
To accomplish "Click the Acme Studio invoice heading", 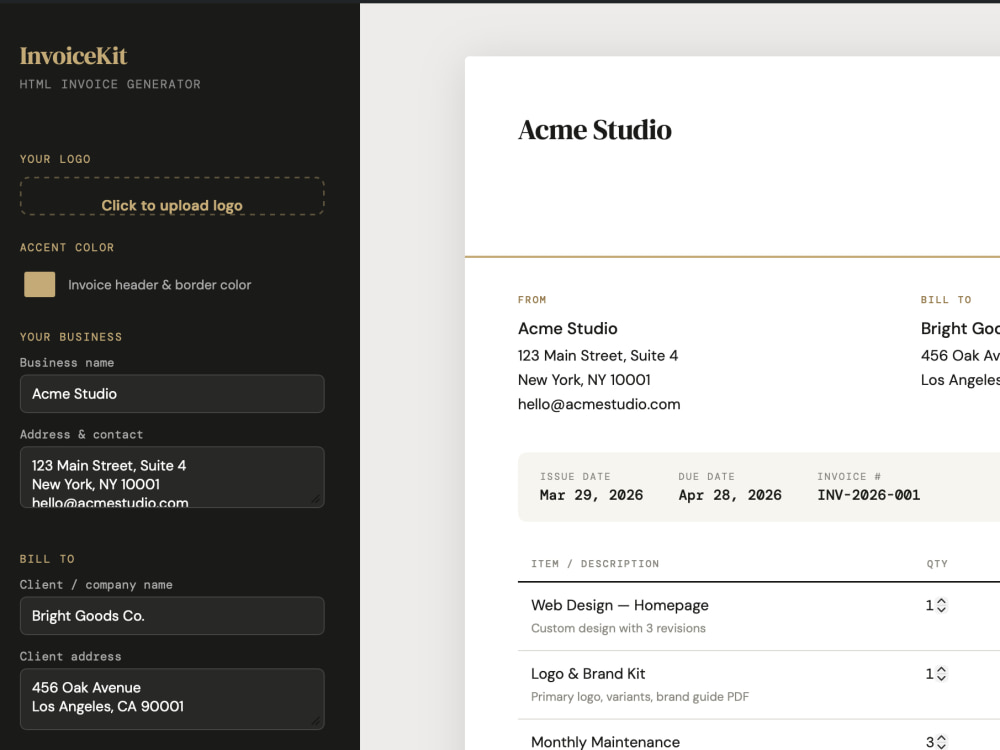I will tap(594, 130).
